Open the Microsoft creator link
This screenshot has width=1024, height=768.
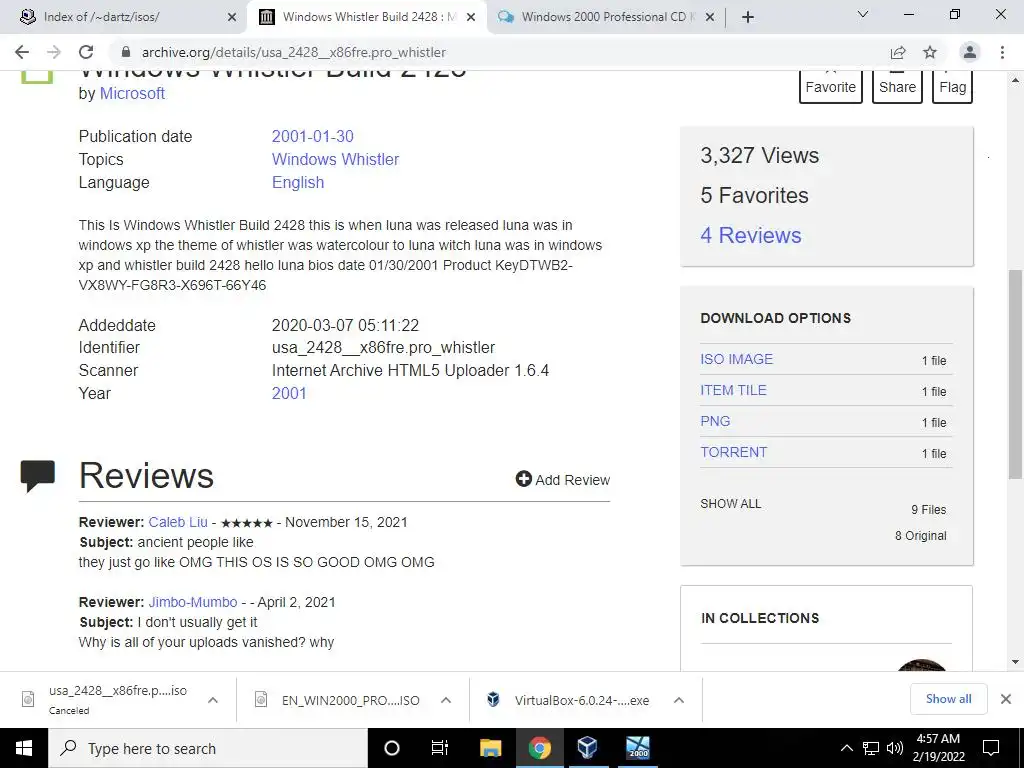(132, 93)
